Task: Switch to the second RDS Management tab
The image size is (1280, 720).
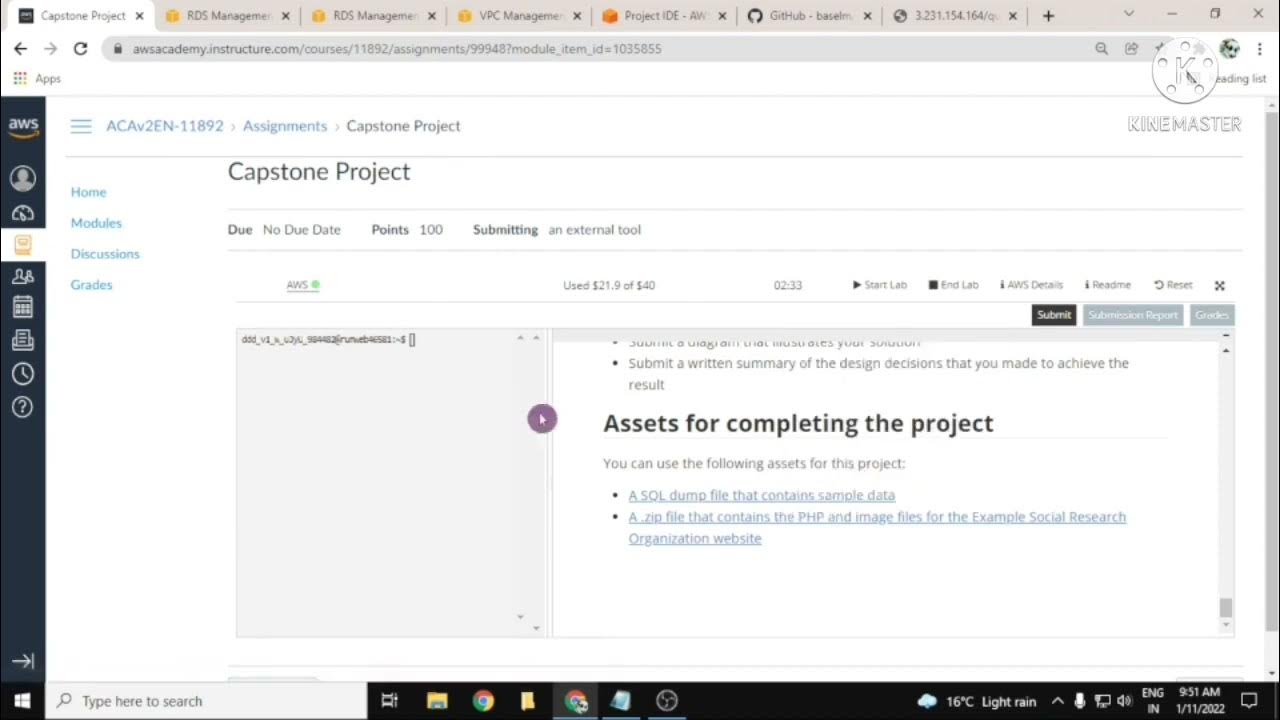Action: 372,16
